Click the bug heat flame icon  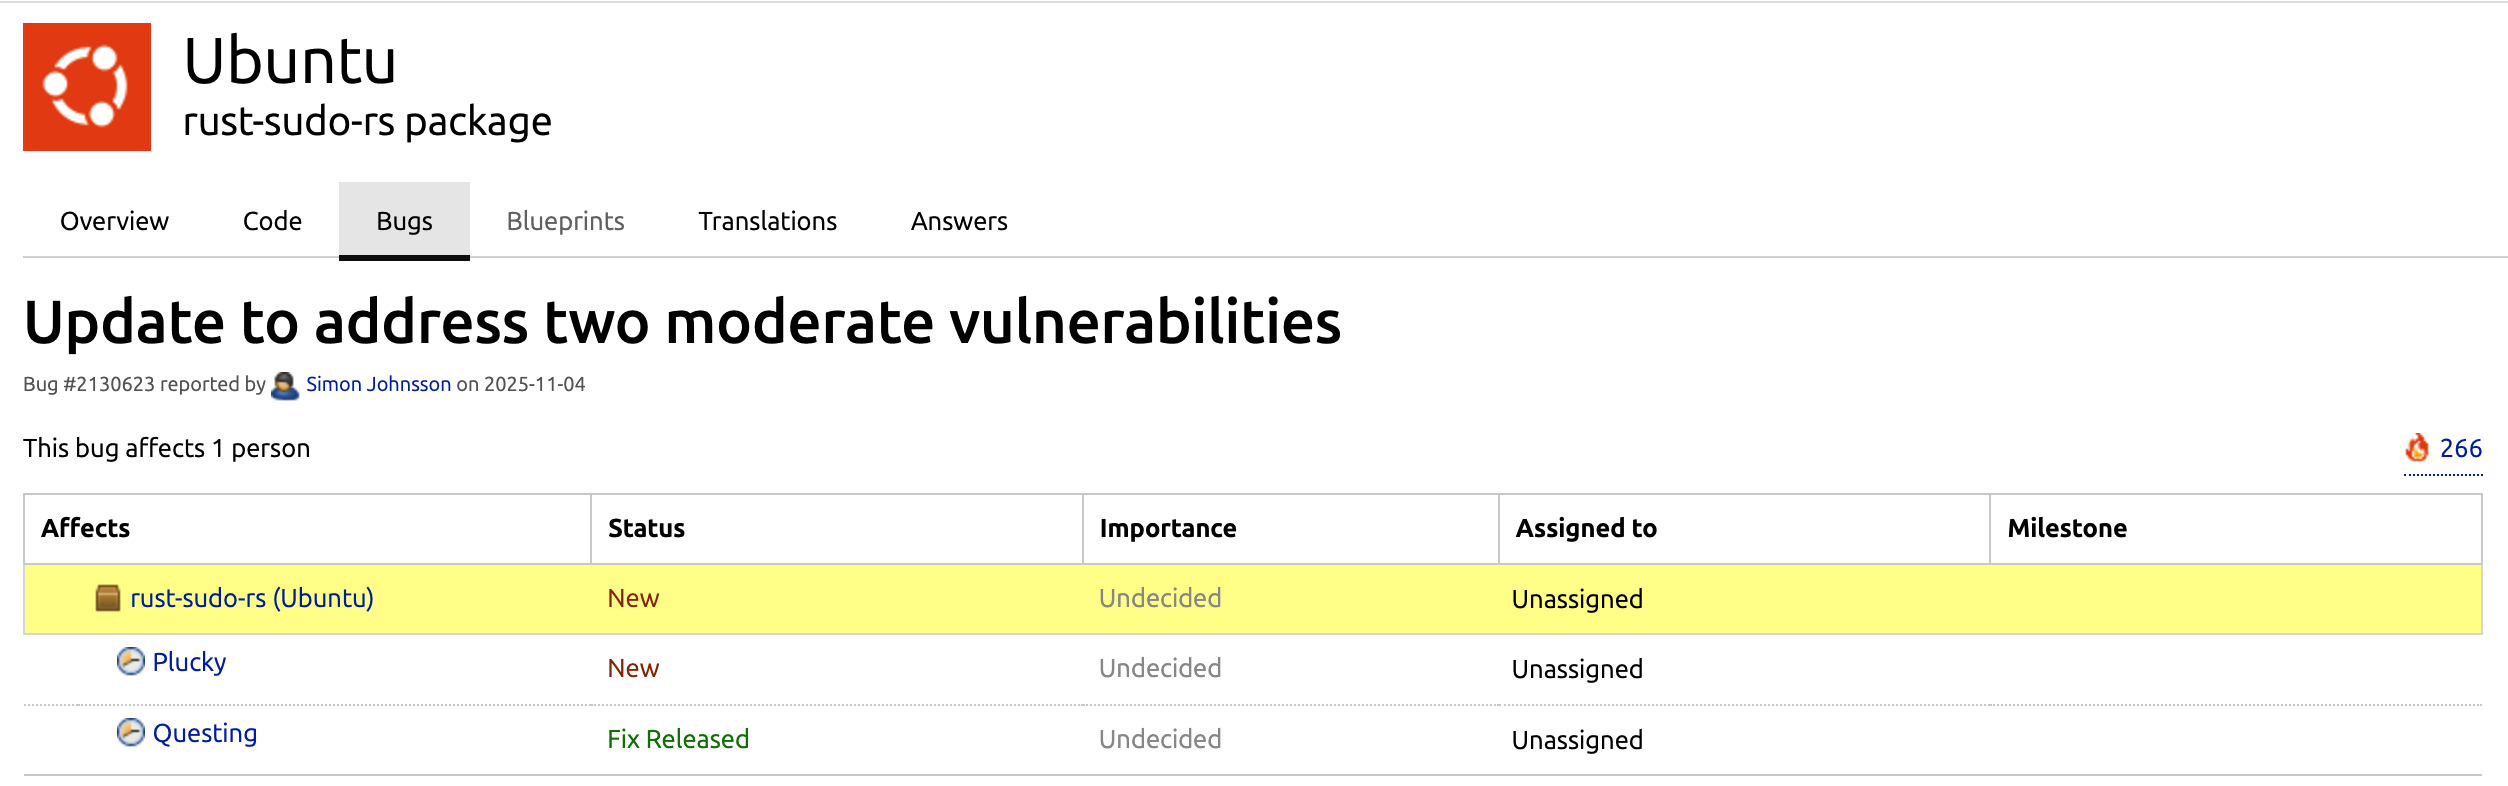coord(2417,448)
